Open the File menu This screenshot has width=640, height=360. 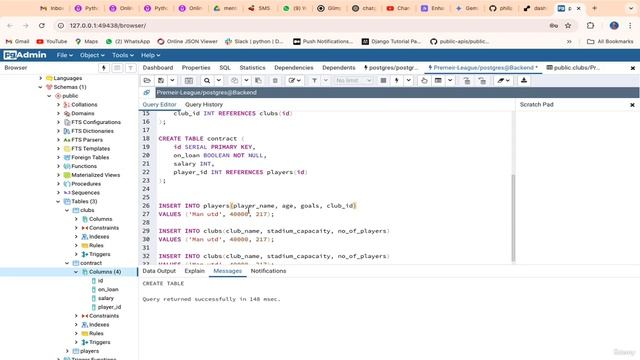pos(64,55)
